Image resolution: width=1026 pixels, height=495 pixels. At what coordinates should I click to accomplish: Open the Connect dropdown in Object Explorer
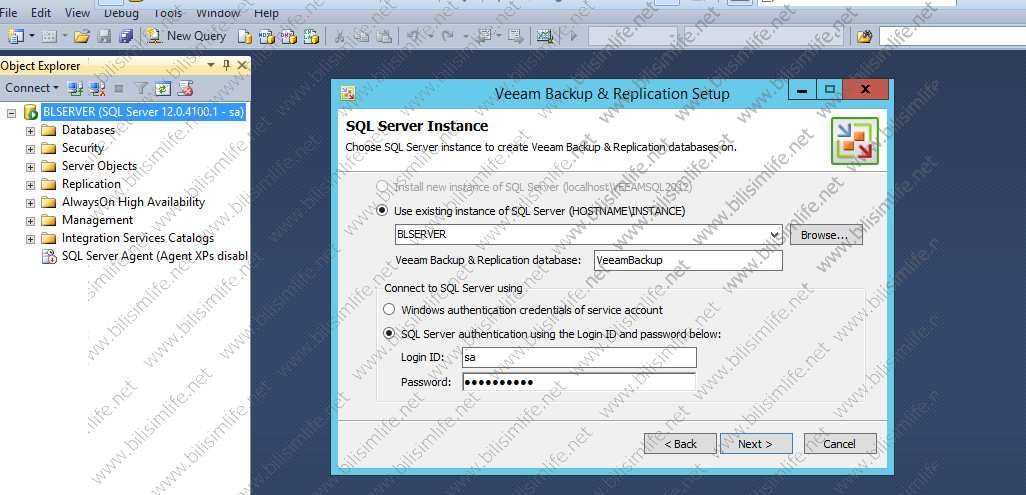pyautogui.click(x=32, y=88)
